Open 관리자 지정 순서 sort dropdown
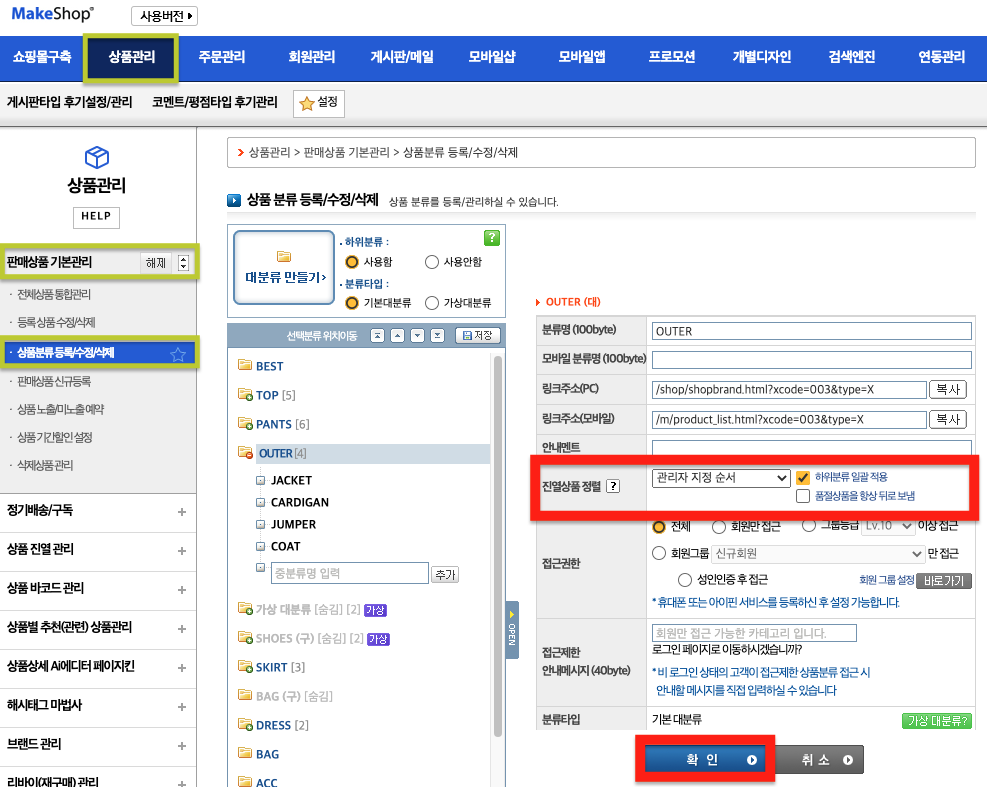Viewport: 987px width, 787px height. click(721, 478)
